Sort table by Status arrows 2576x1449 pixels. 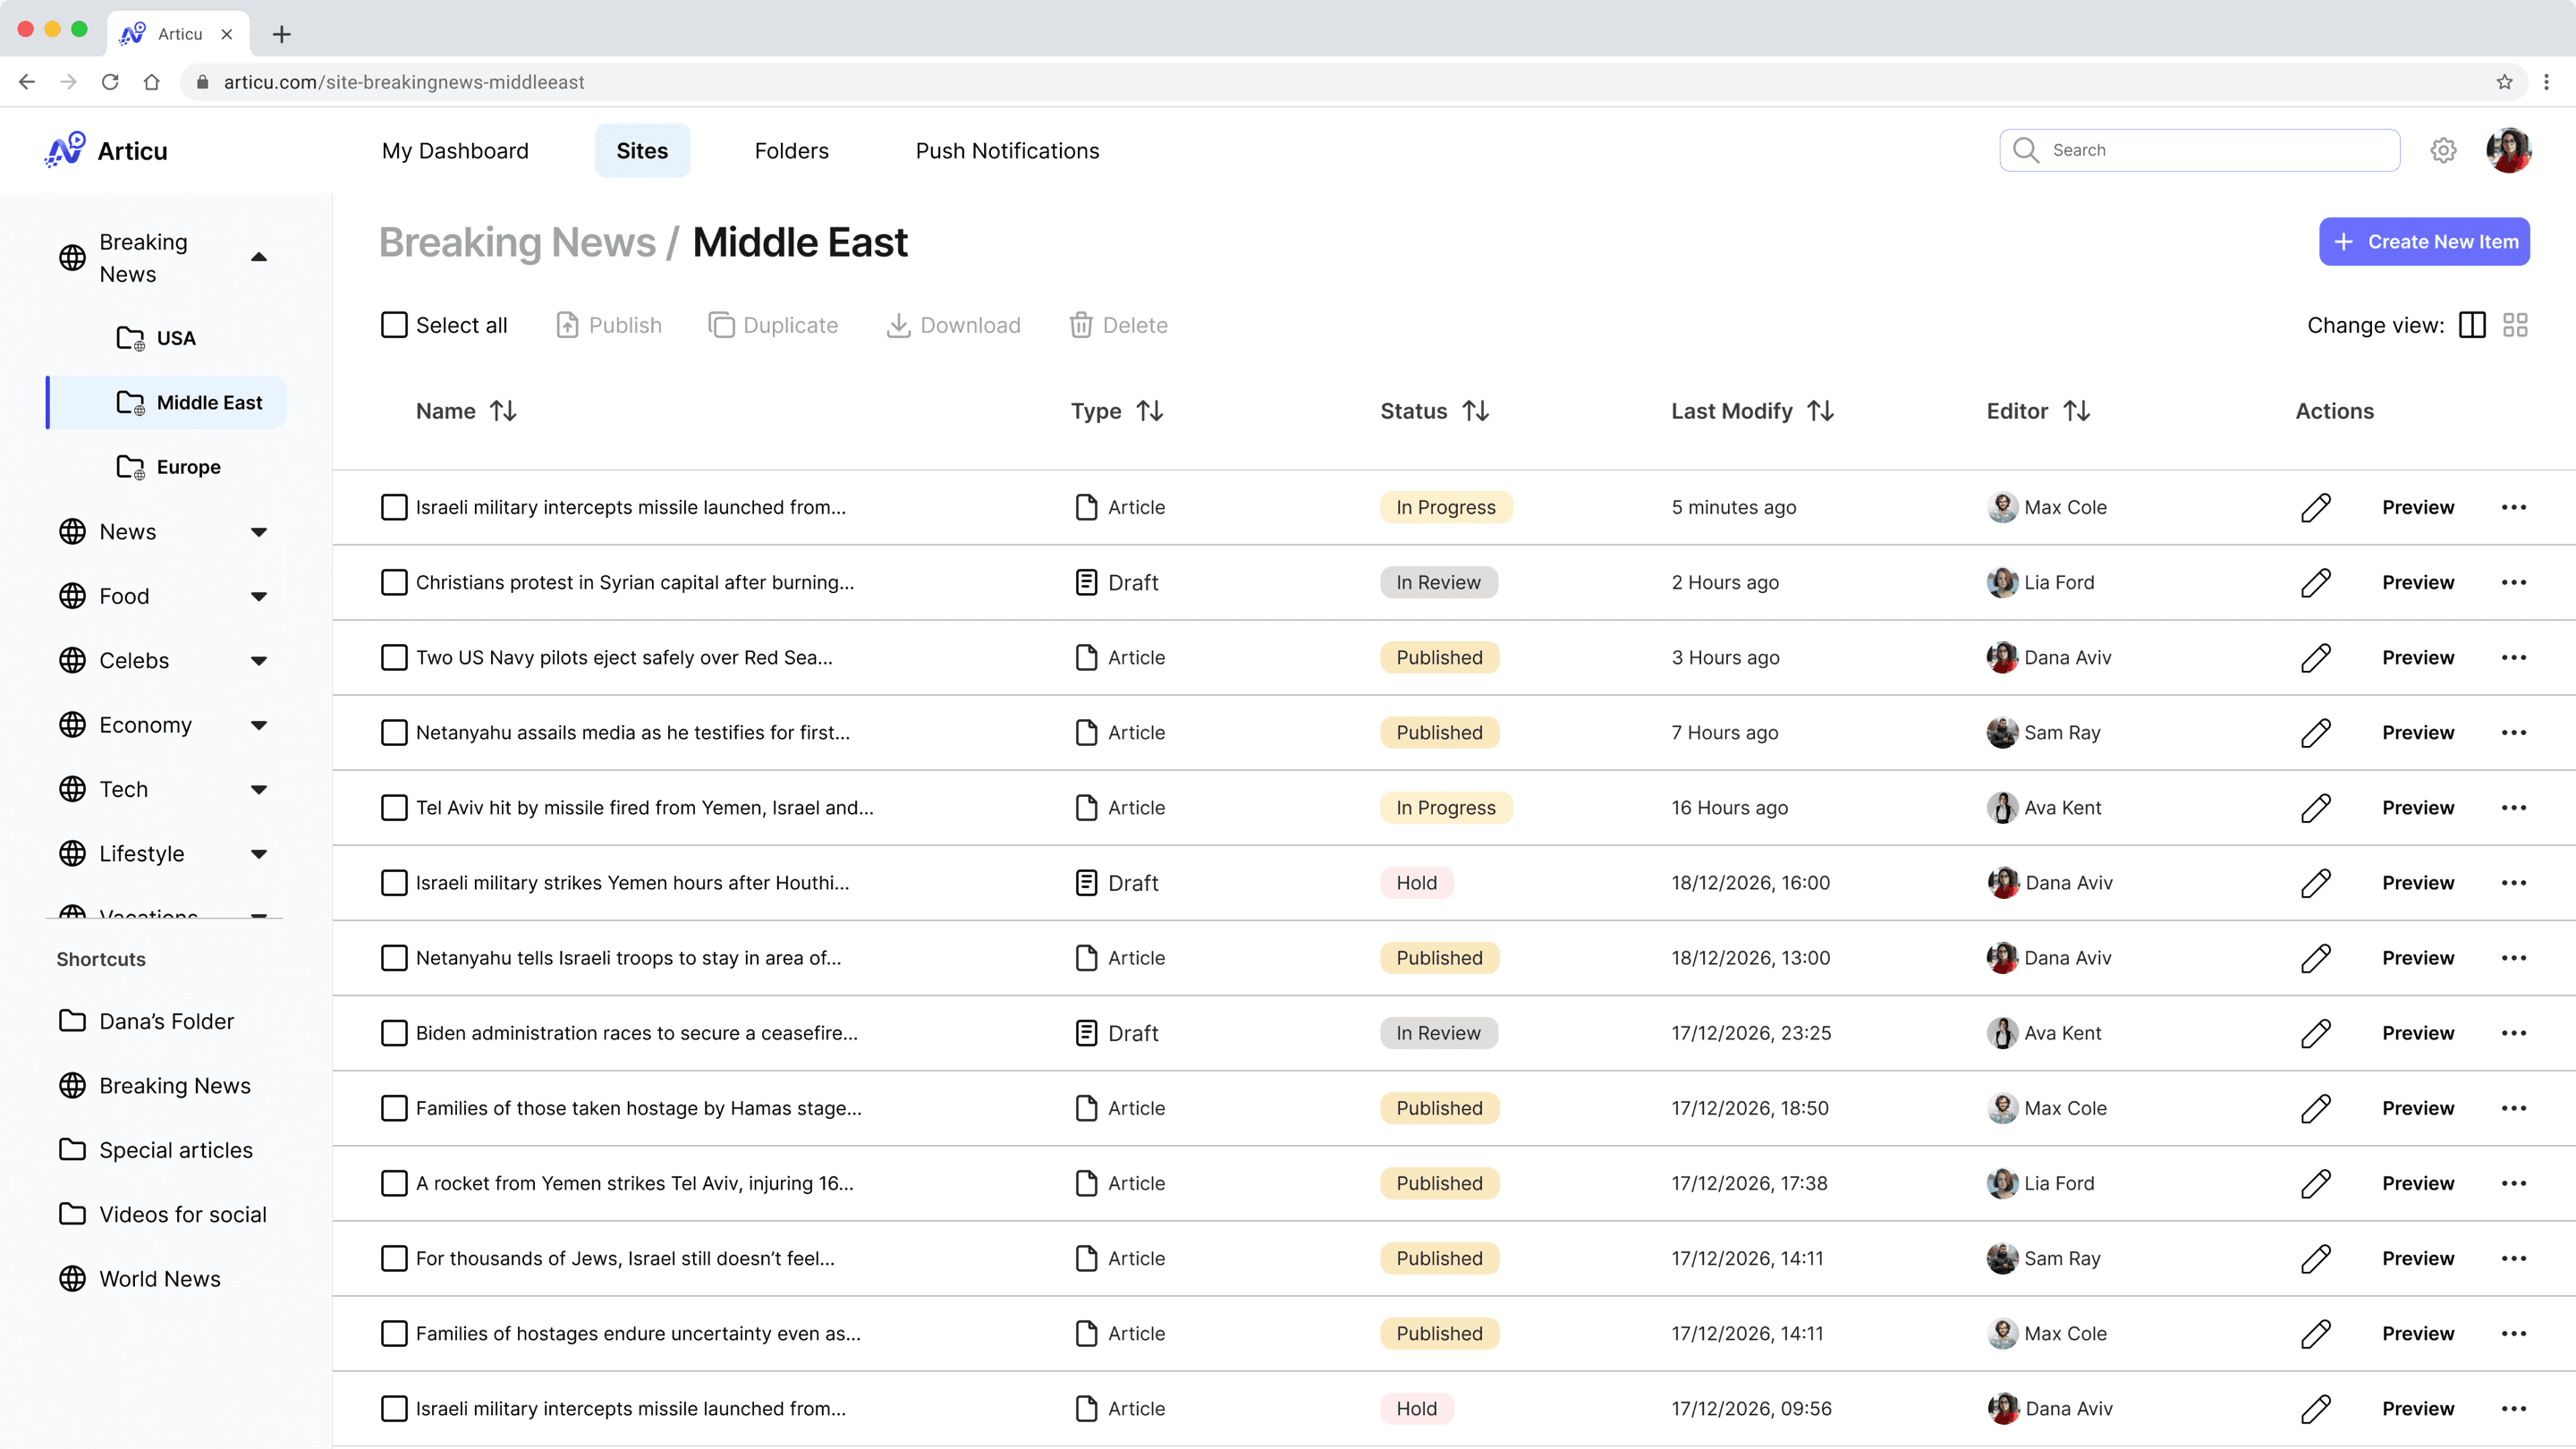pos(1475,411)
